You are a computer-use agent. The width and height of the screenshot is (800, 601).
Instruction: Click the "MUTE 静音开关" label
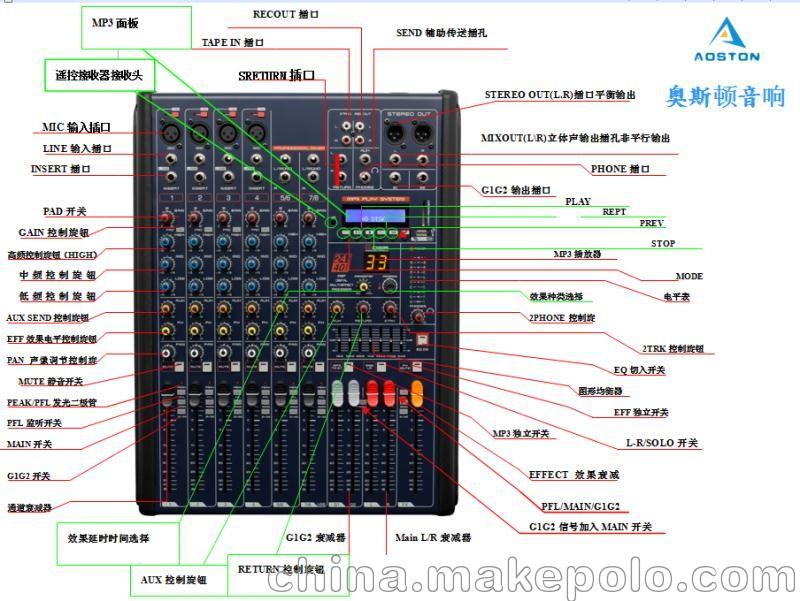(51, 382)
